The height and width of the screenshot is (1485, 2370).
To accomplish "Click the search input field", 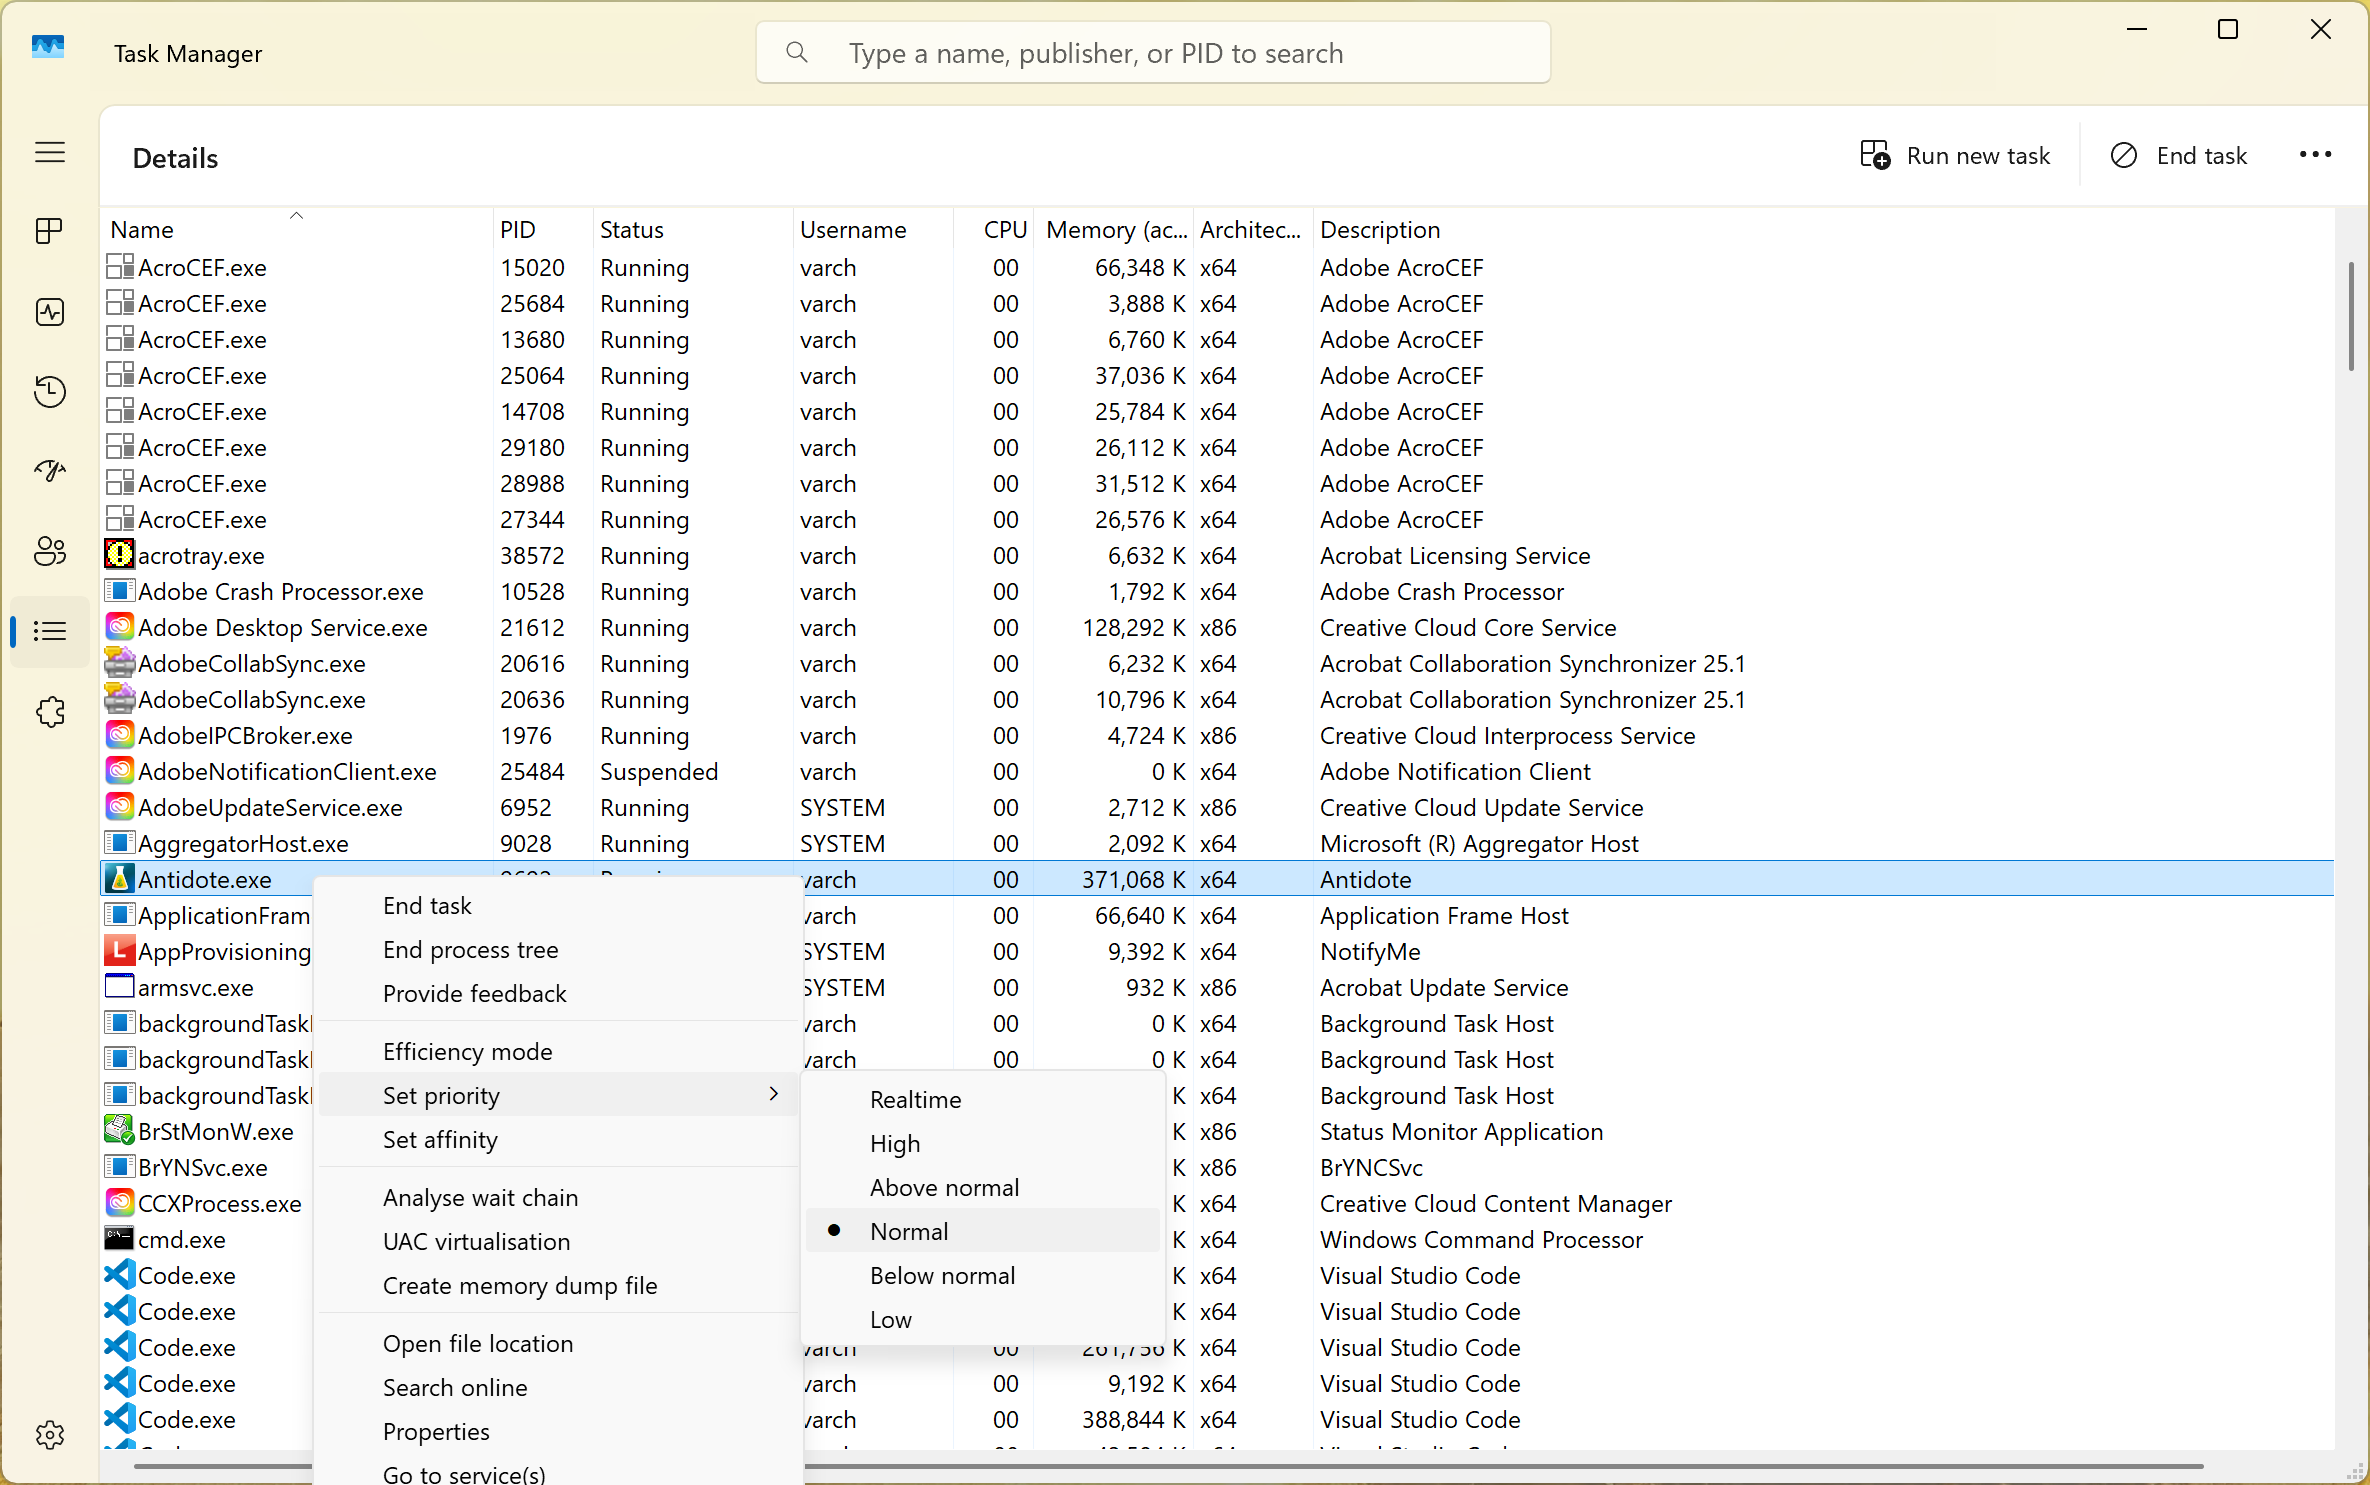I will tap(1153, 52).
